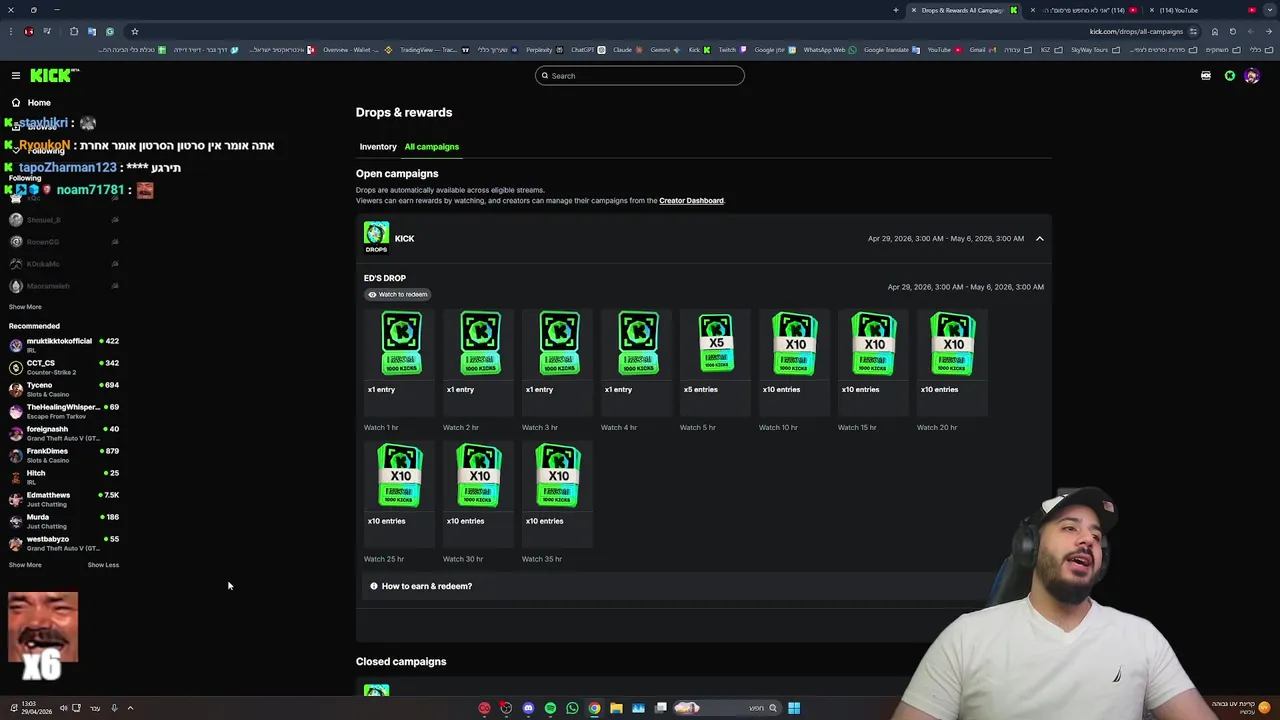The image size is (1280, 720).
Task: Click the Windows Start button
Action: 794,708
